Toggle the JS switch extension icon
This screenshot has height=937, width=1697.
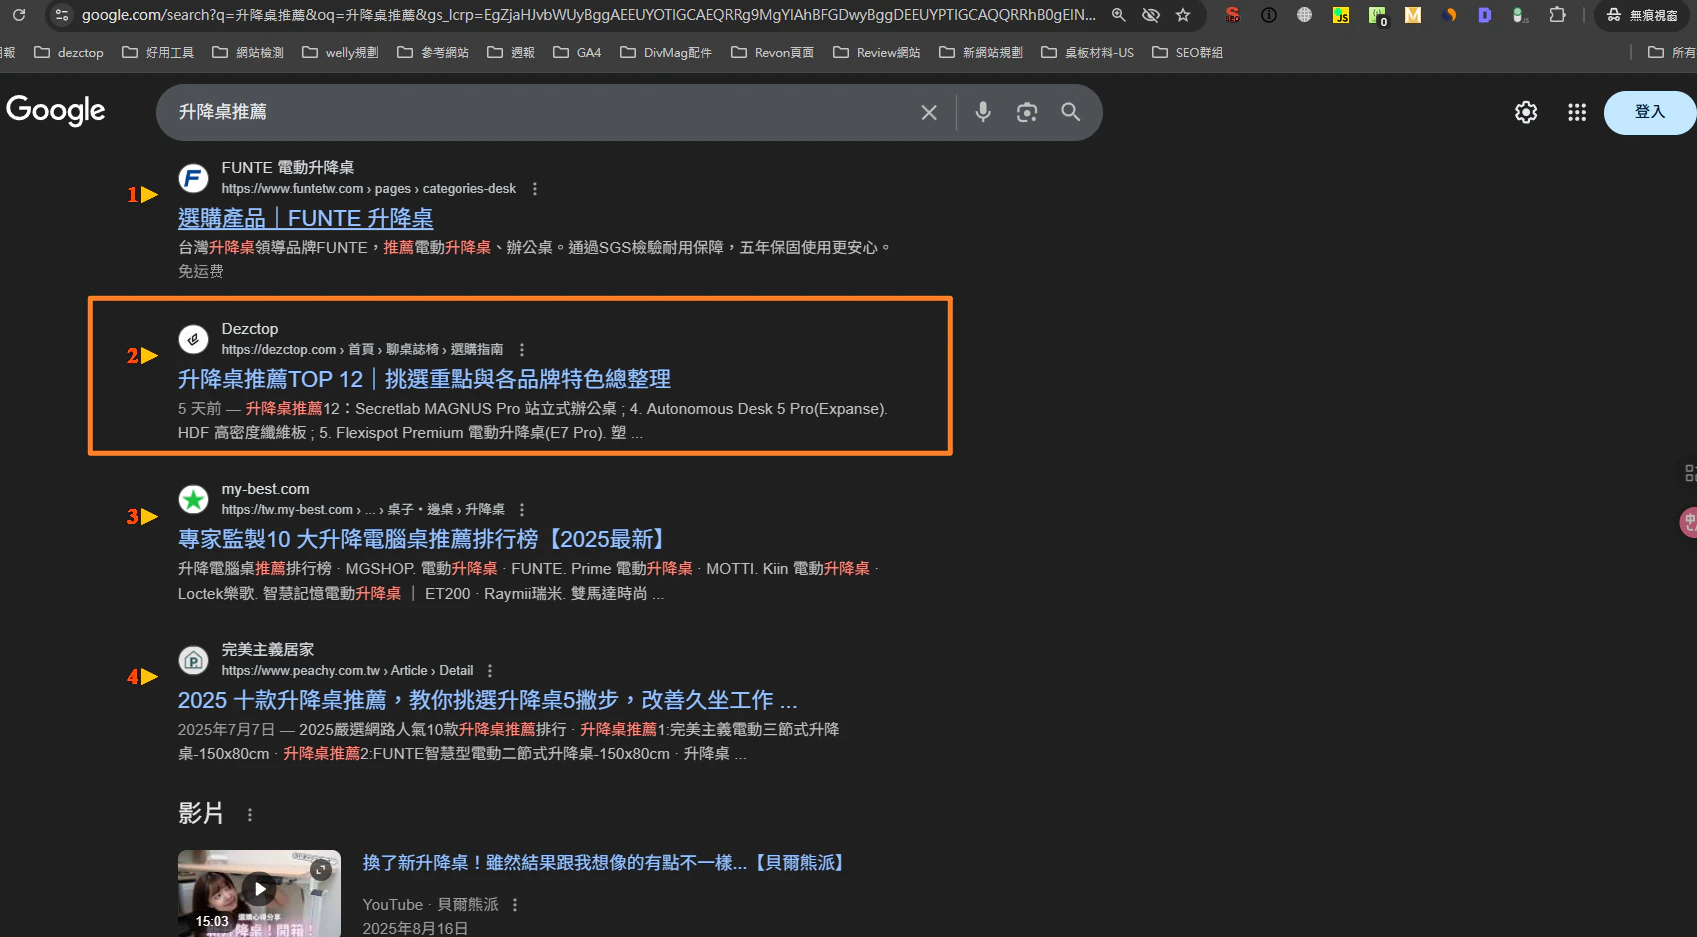pyautogui.click(x=1521, y=15)
